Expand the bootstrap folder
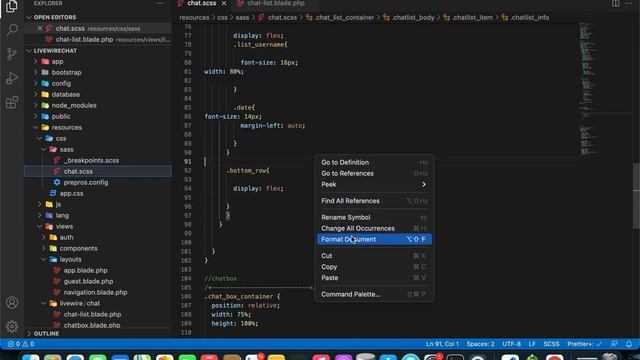 click(66, 73)
